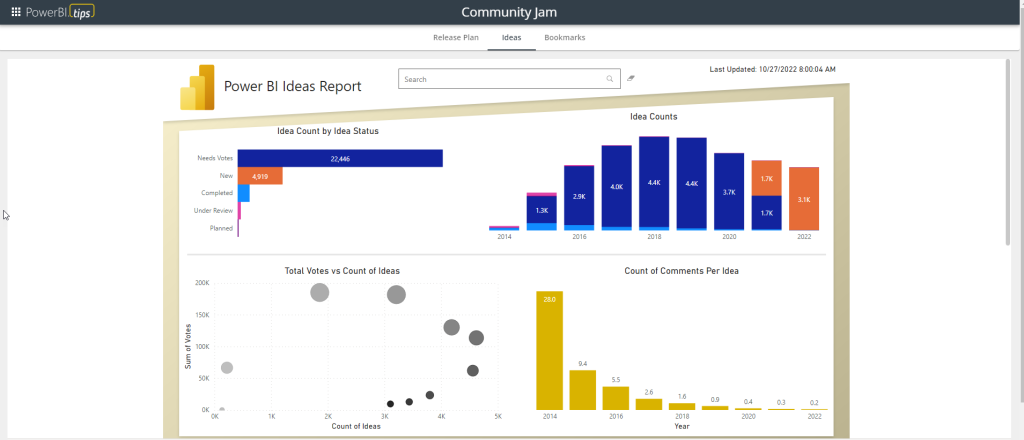Click inside the Search input box
The height and width of the screenshot is (440, 1024).
pos(500,79)
